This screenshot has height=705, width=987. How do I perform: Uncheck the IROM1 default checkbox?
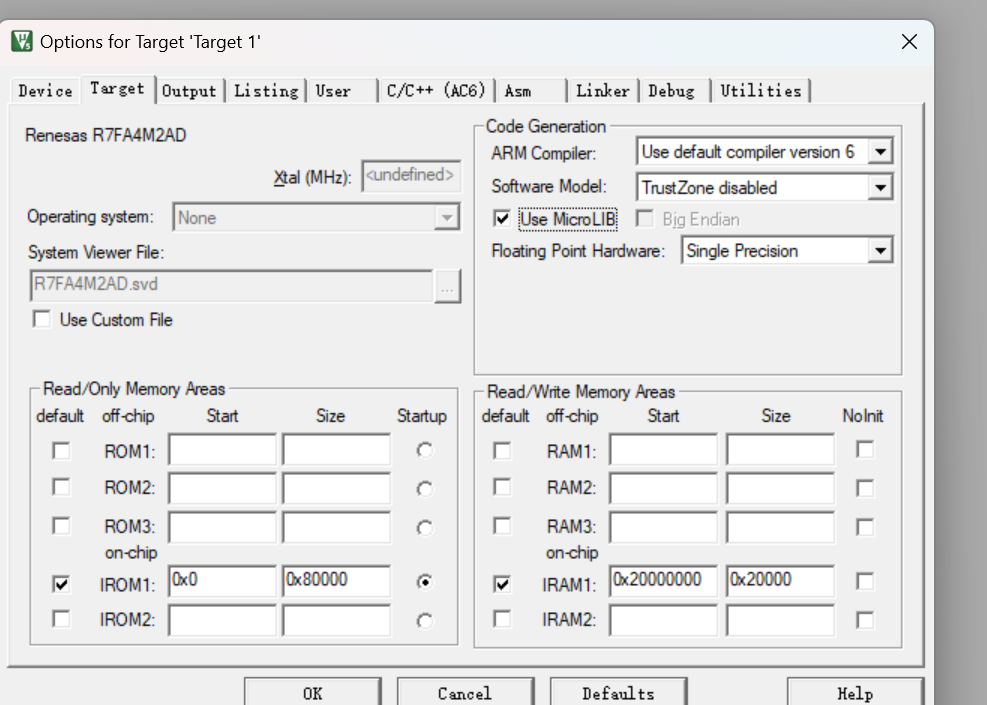[61, 584]
